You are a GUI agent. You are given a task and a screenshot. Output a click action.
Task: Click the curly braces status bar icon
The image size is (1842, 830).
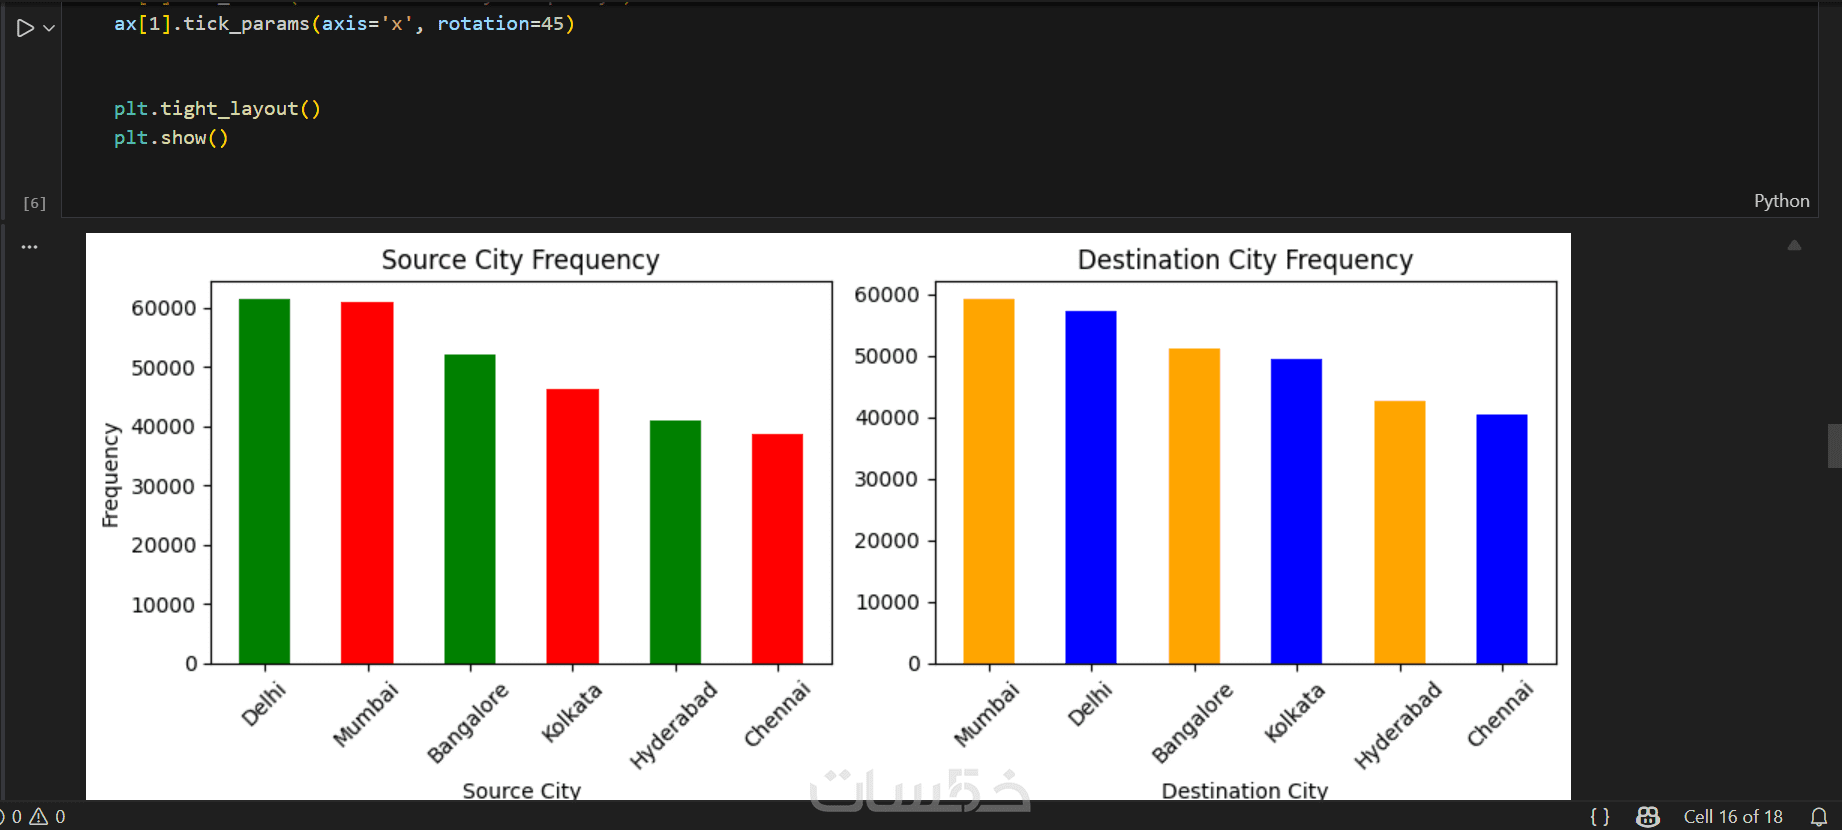(1600, 816)
